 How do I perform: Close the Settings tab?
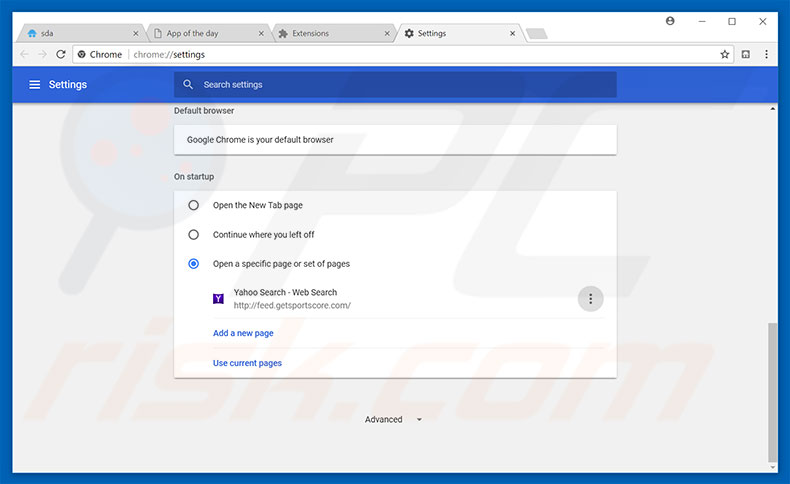(512, 33)
